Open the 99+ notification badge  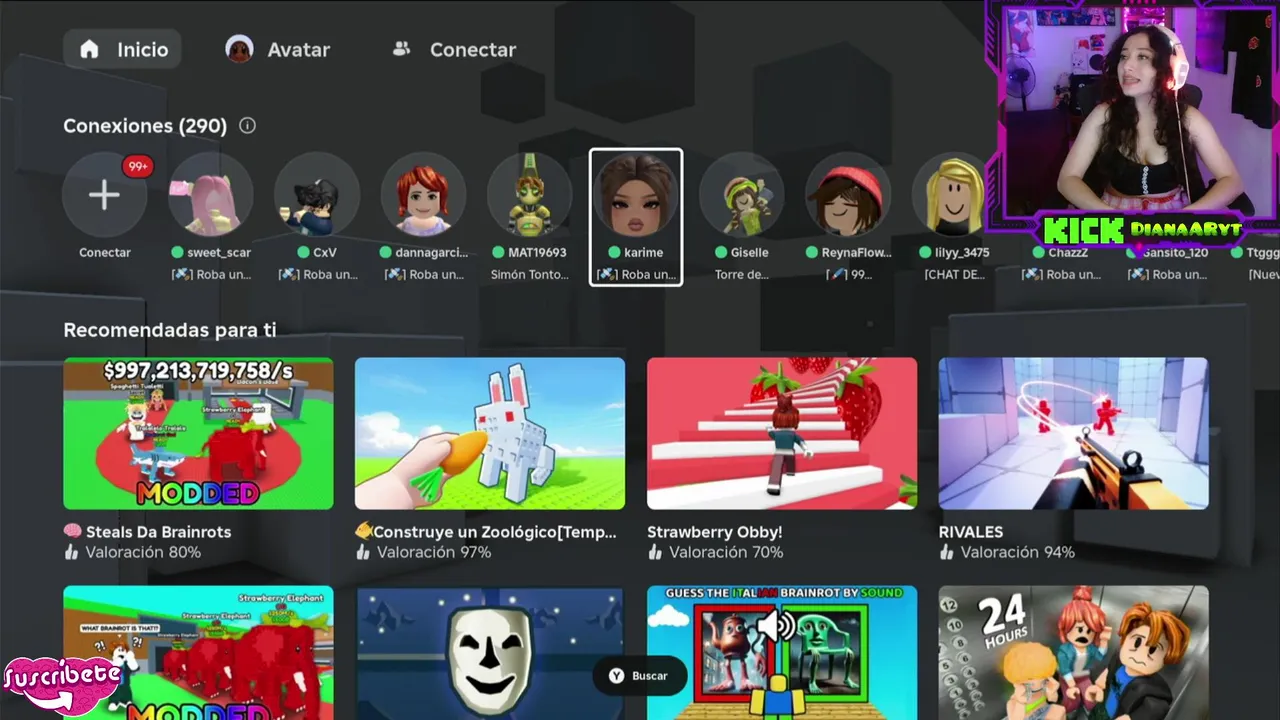(x=137, y=166)
